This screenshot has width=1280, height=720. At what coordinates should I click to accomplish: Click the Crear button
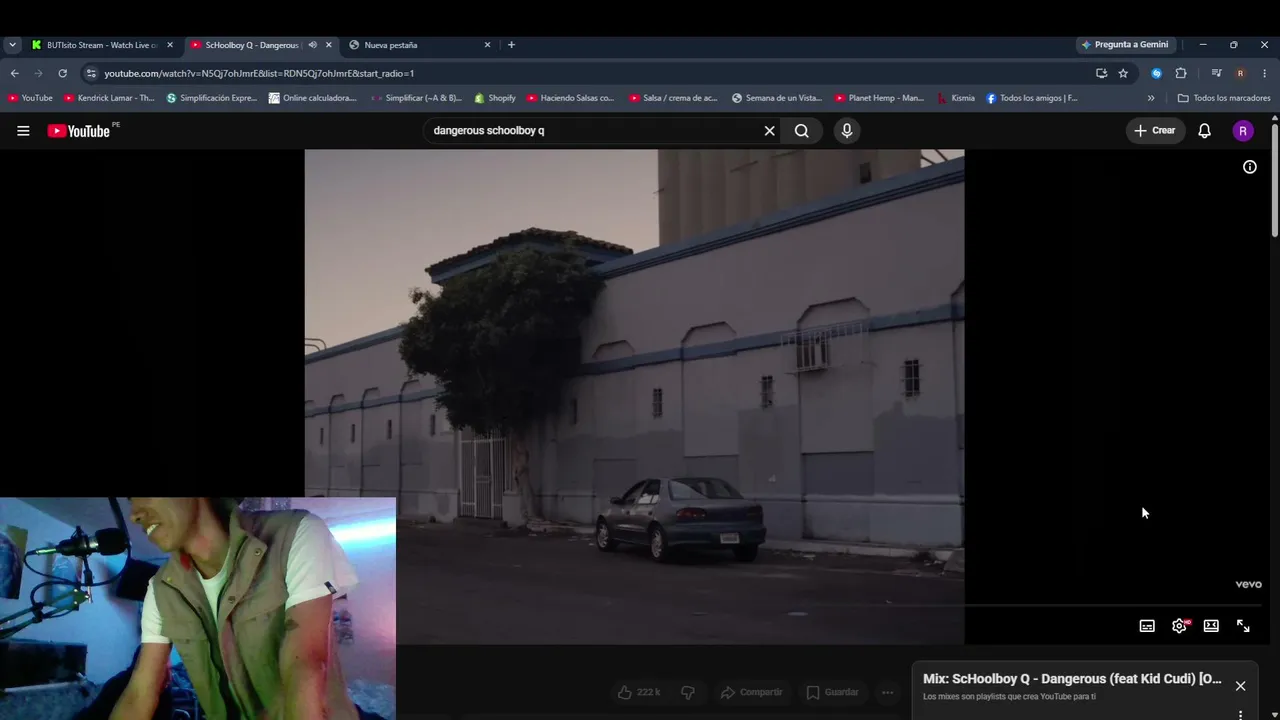1155,131
